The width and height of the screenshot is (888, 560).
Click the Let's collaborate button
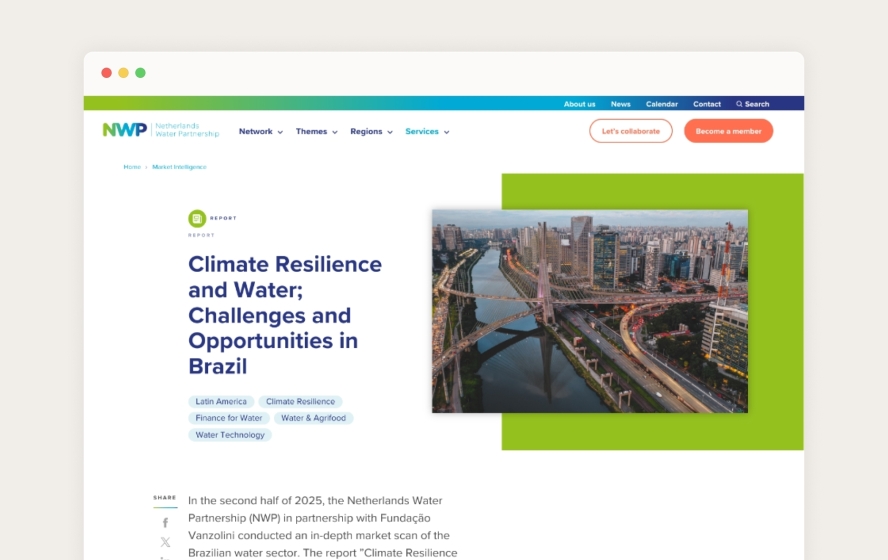pos(630,131)
